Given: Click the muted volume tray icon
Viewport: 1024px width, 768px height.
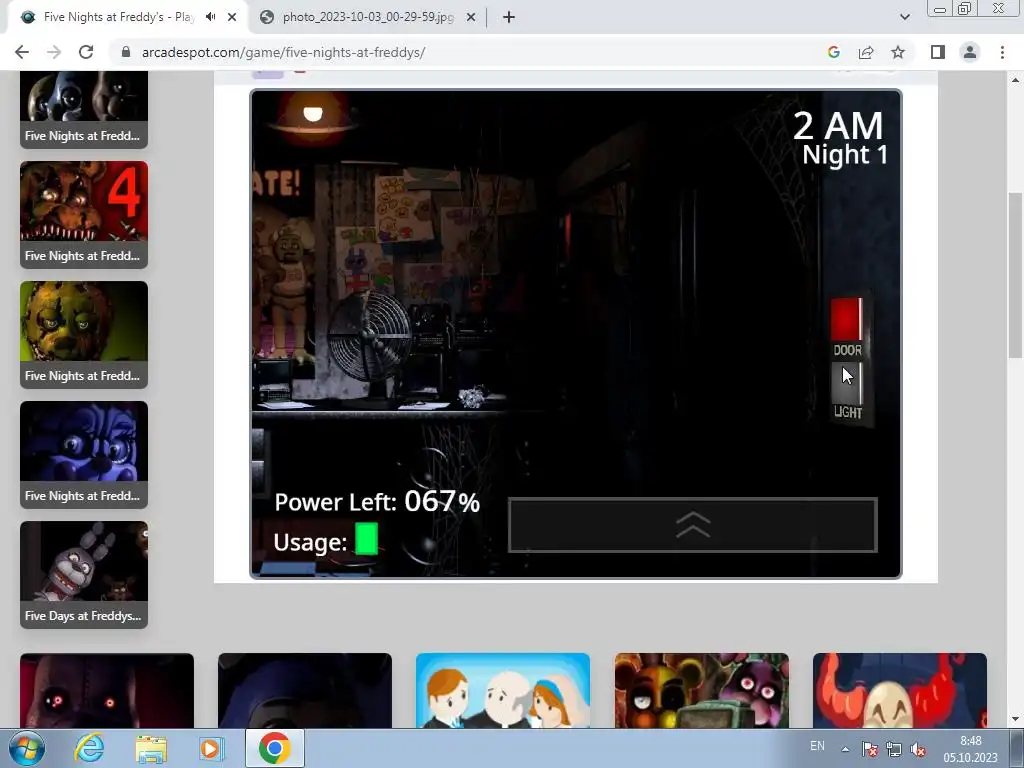Looking at the screenshot, I should 918,749.
